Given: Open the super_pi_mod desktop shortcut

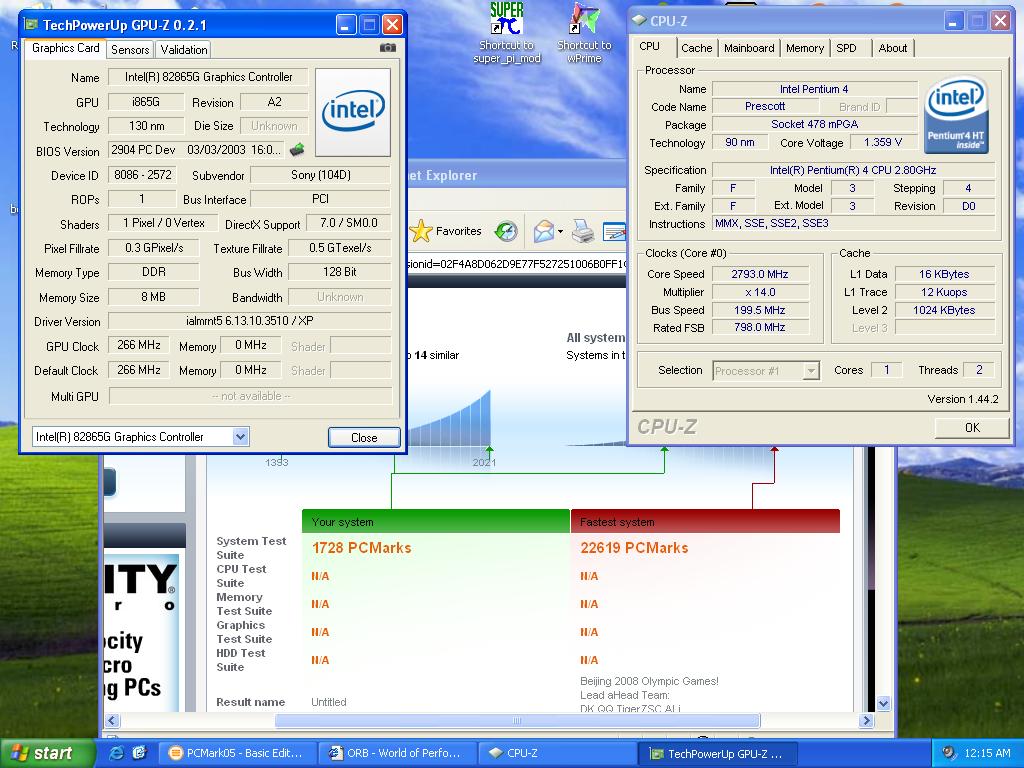Looking at the screenshot, I should [x=507, y=33].
